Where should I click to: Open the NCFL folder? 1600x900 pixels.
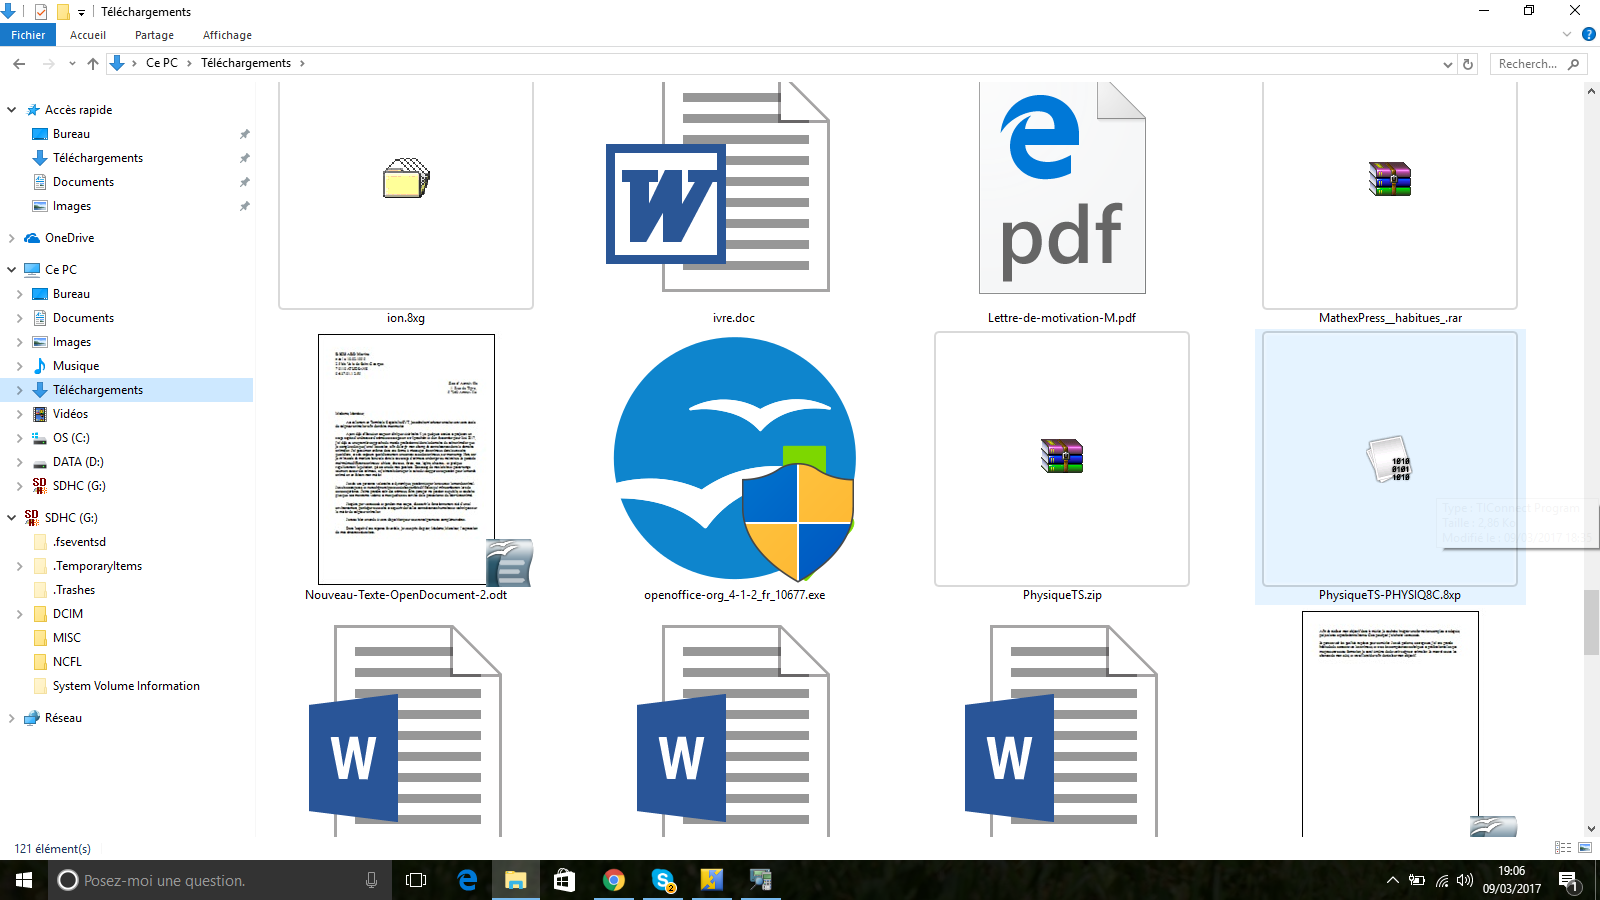point(67,662)
